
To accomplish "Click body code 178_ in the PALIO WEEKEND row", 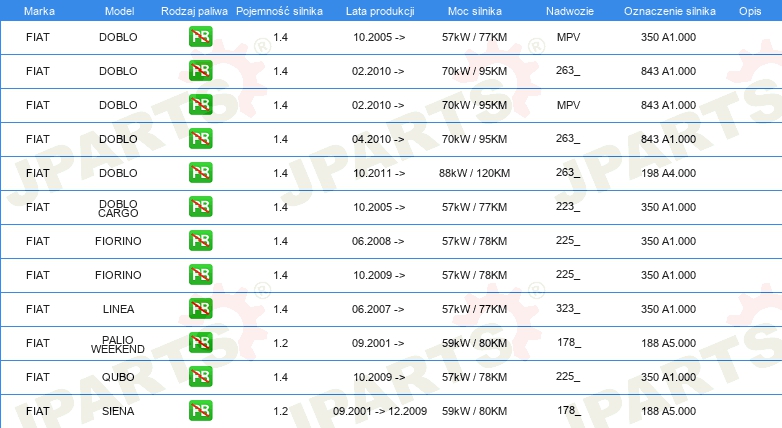I will click(x=569, y=342).
